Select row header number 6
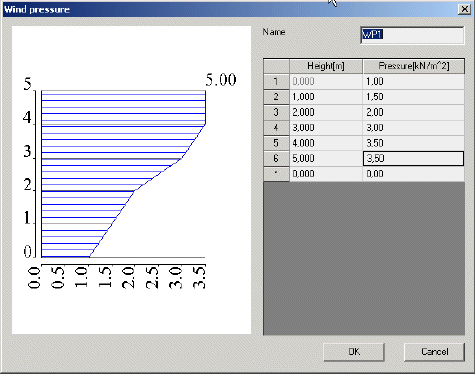This screenshot has height=374, width=475. coord(276,158)
